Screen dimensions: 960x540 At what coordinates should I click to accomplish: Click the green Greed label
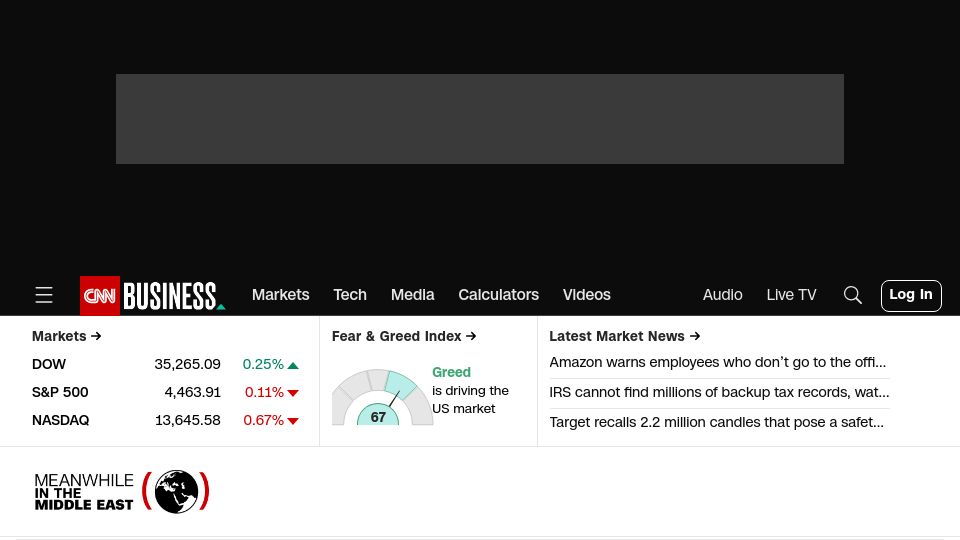coord(451,372)
